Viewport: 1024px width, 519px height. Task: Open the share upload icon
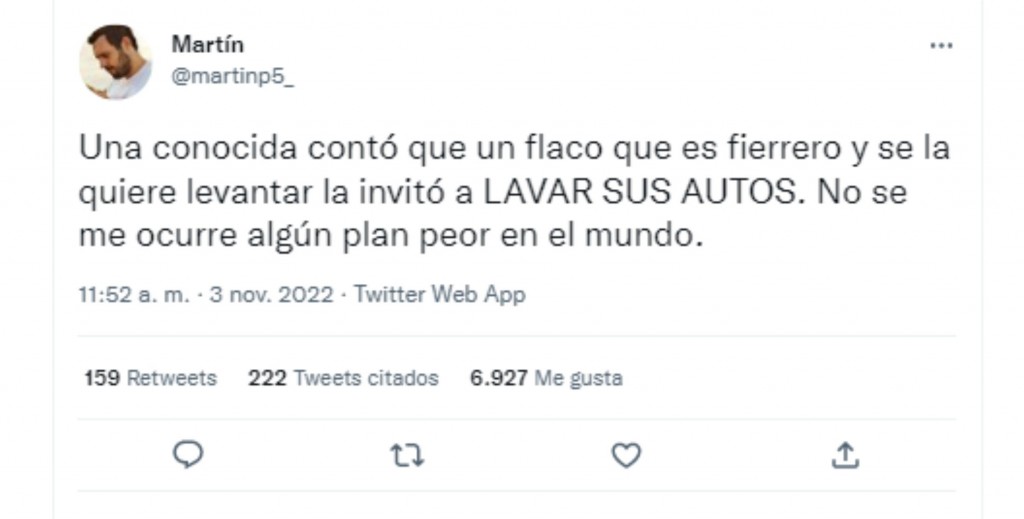pos(845,455)
